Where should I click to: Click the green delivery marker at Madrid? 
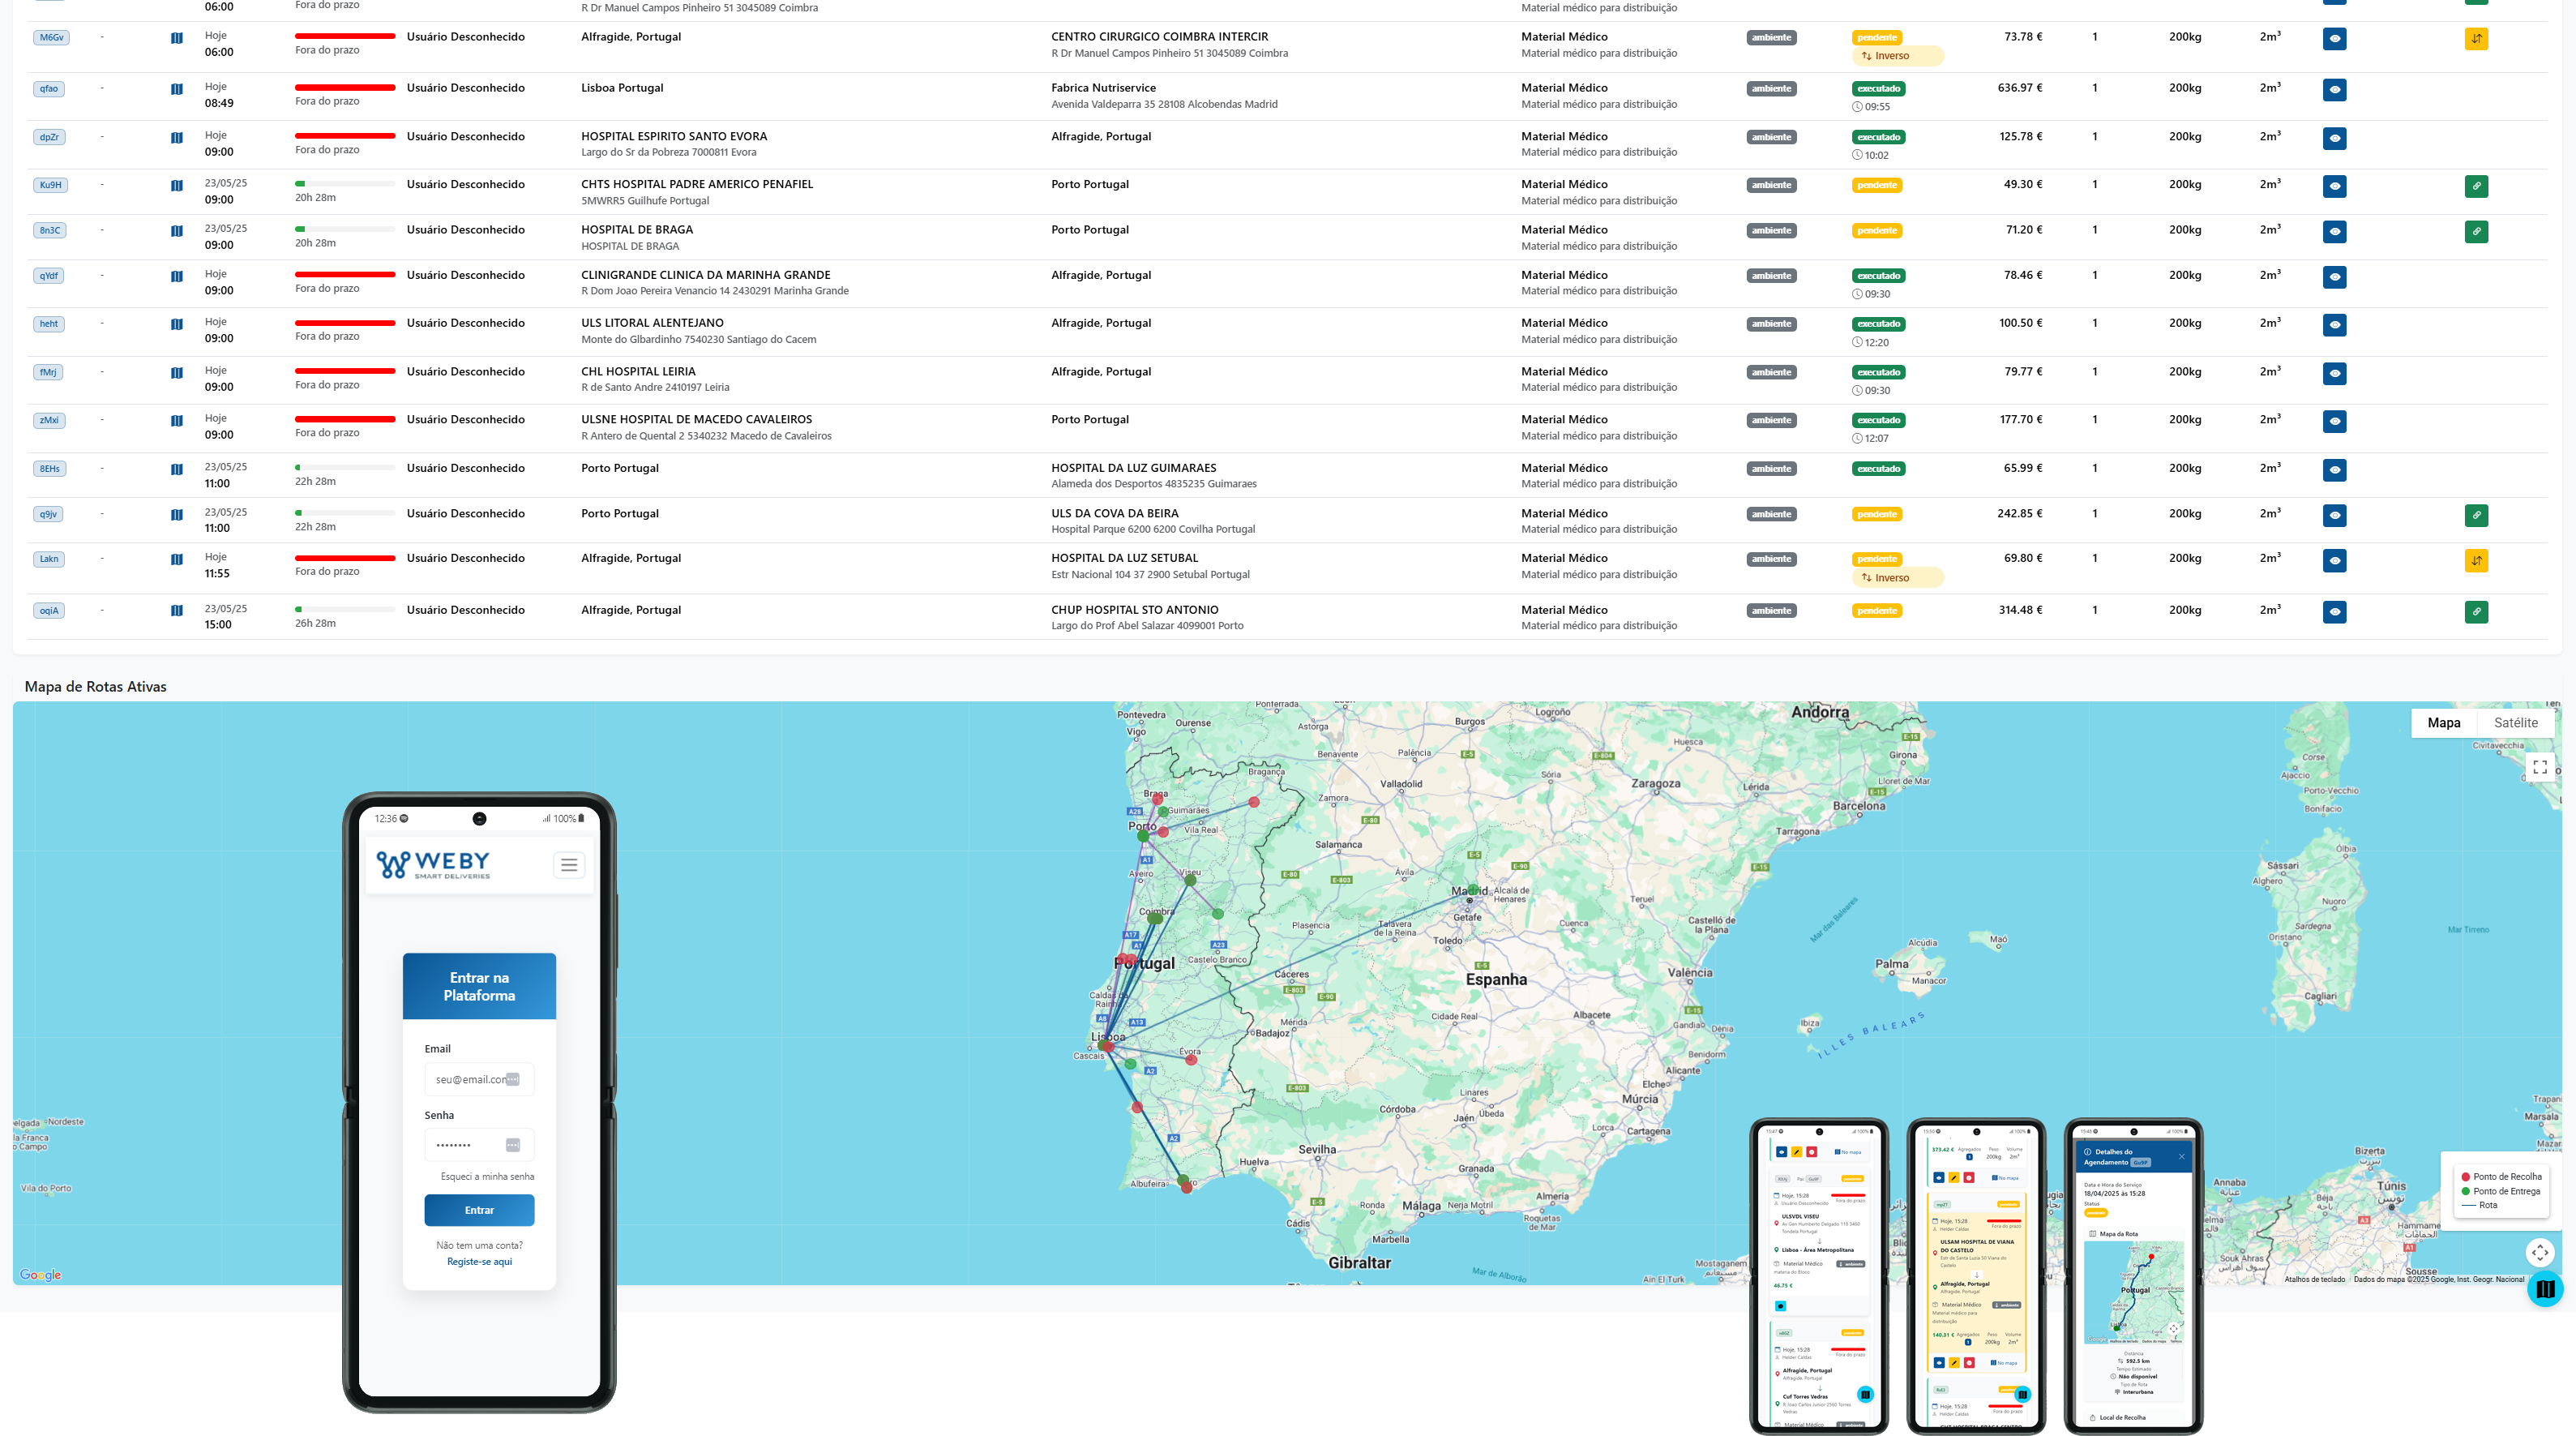1473,889
